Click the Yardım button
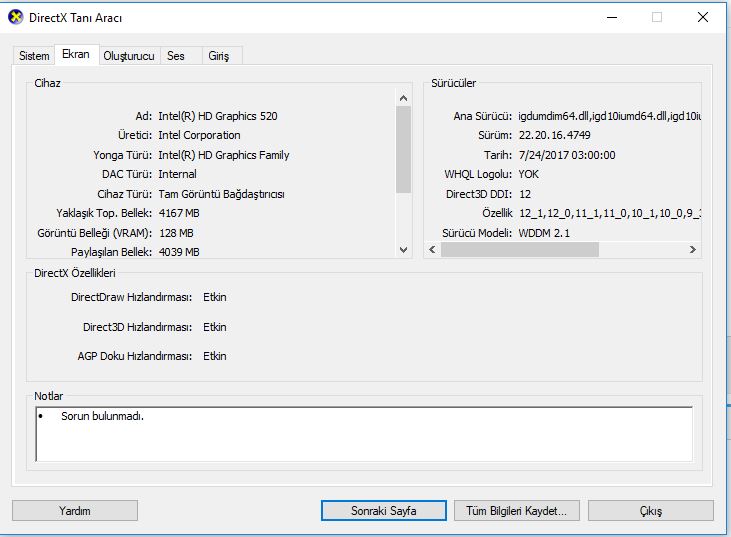Viewport: 731px width, 537px height. (75, 511)
